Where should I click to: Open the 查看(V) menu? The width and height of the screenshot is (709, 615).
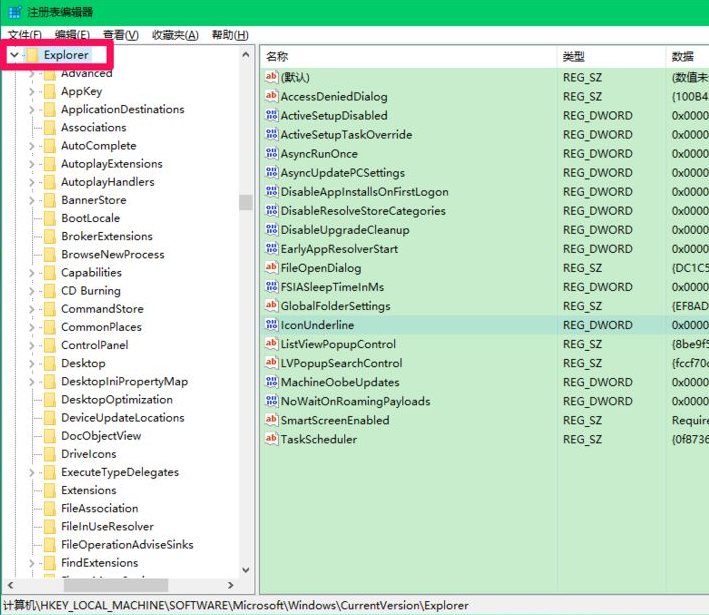[120, 35]
